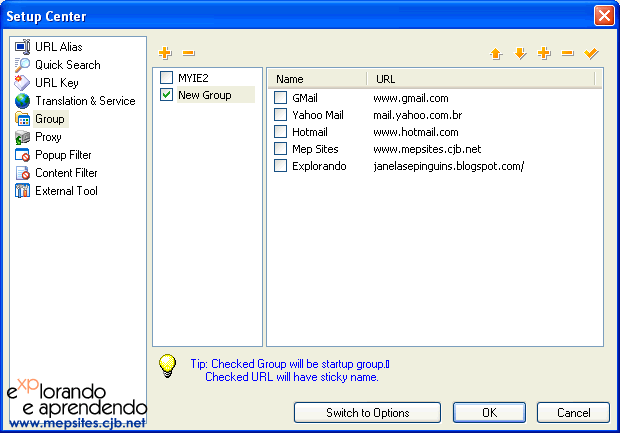
Task: Click the www.mepsites.cjb.net URL cell
Action: tap(427, 149)
